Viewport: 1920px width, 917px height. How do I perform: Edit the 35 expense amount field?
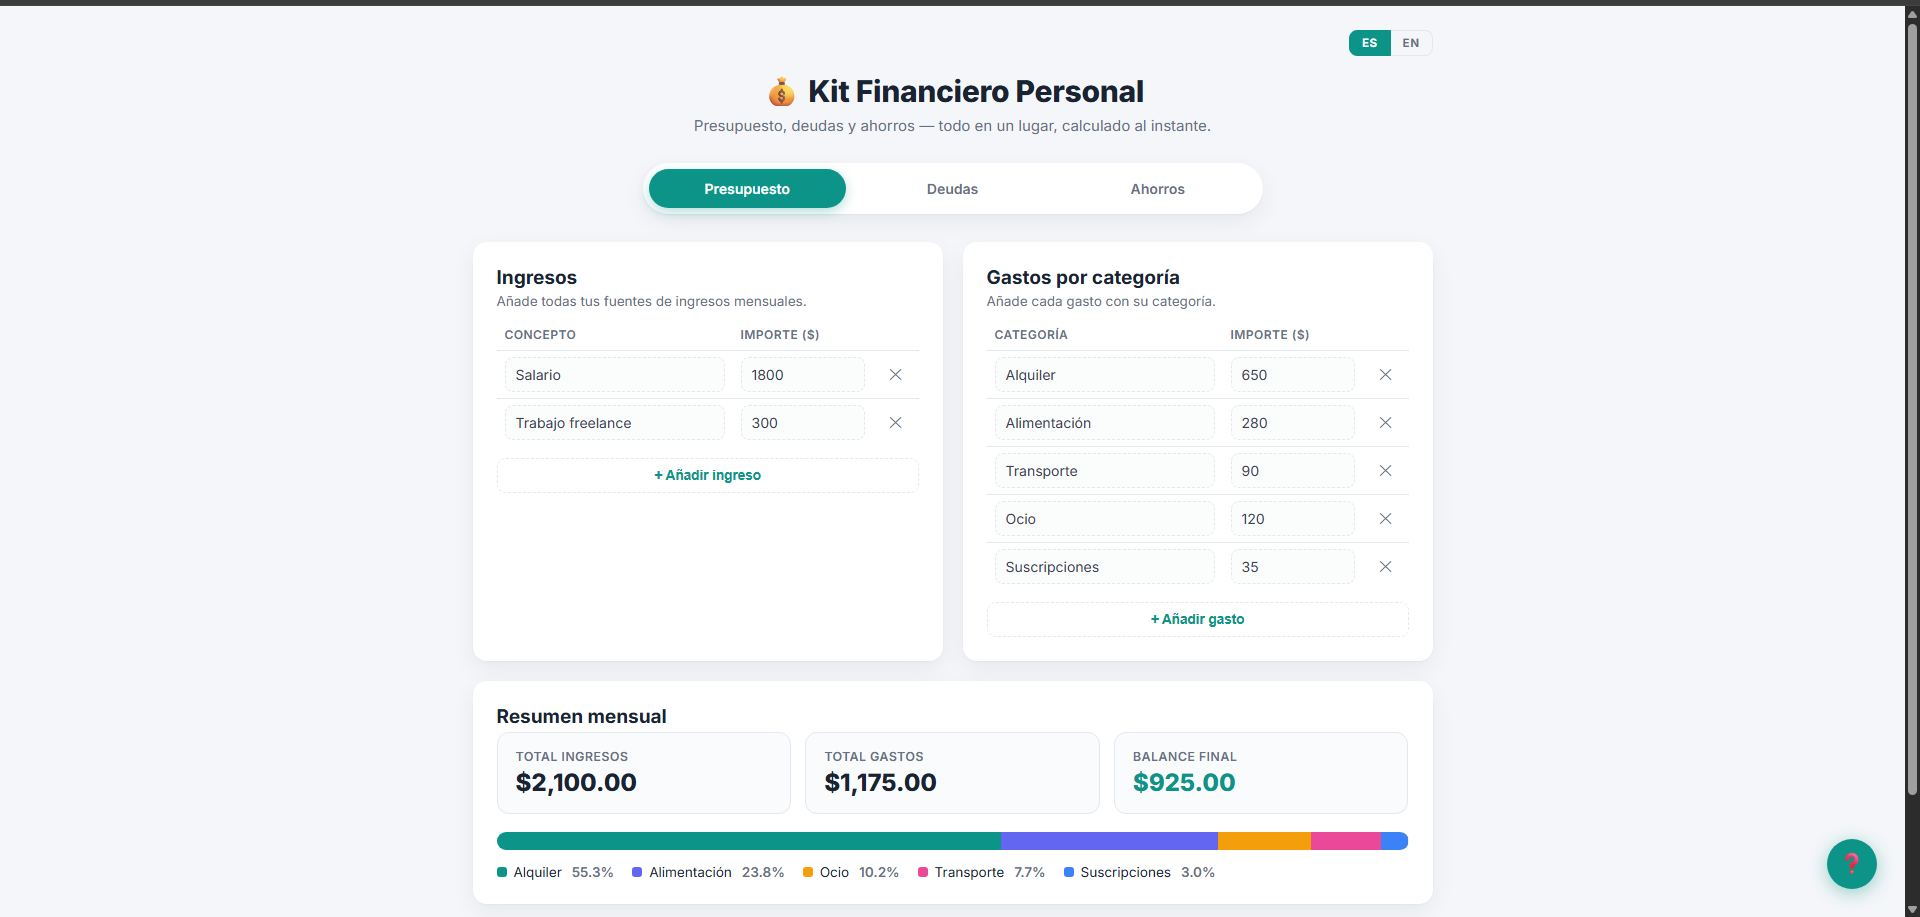[x=1292, y=567]
